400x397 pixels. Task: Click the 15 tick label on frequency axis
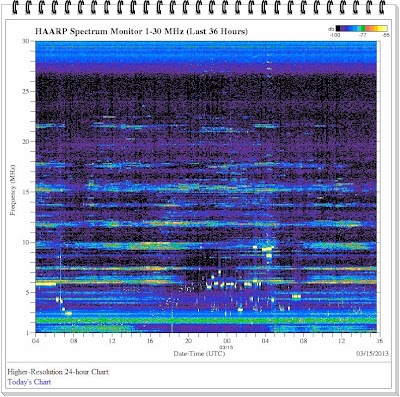point(27,192)
